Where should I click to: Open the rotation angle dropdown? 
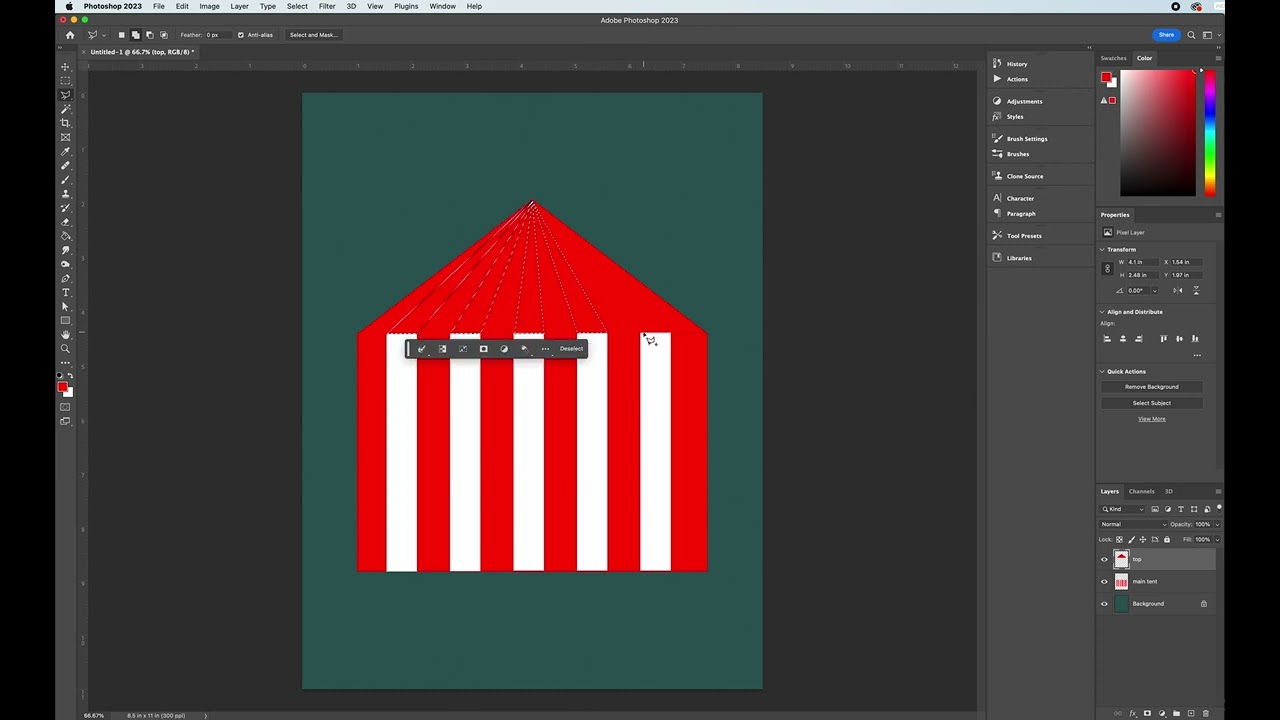[x=1155, y=291]
